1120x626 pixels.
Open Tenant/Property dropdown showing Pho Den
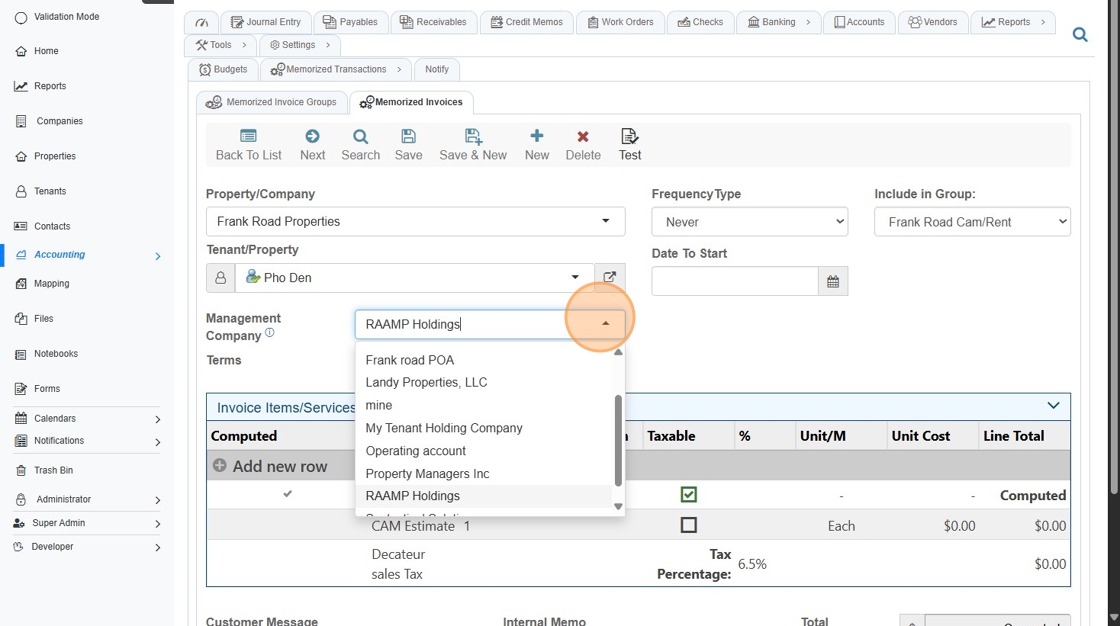tap(414, 277)
